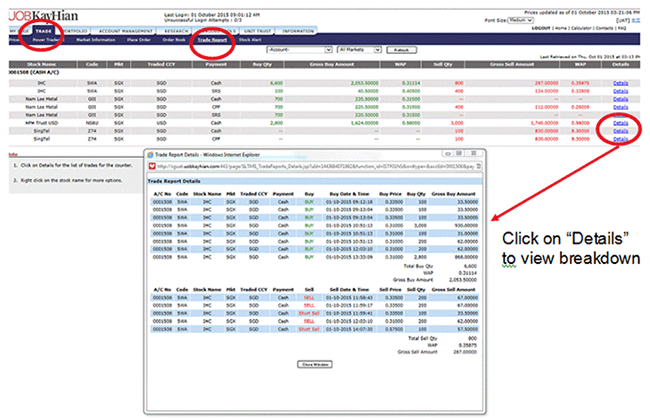Click the Gross Buy Amount column header in main table
Image resolution: width=650 pixels, height=419 pixels.
pos(332,64)
